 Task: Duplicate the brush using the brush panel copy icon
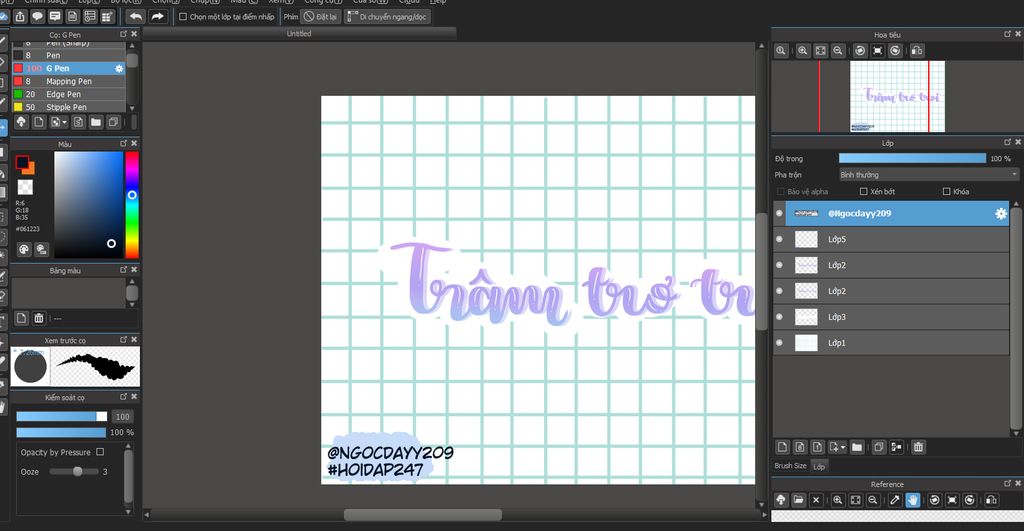[x=114, y=121]
